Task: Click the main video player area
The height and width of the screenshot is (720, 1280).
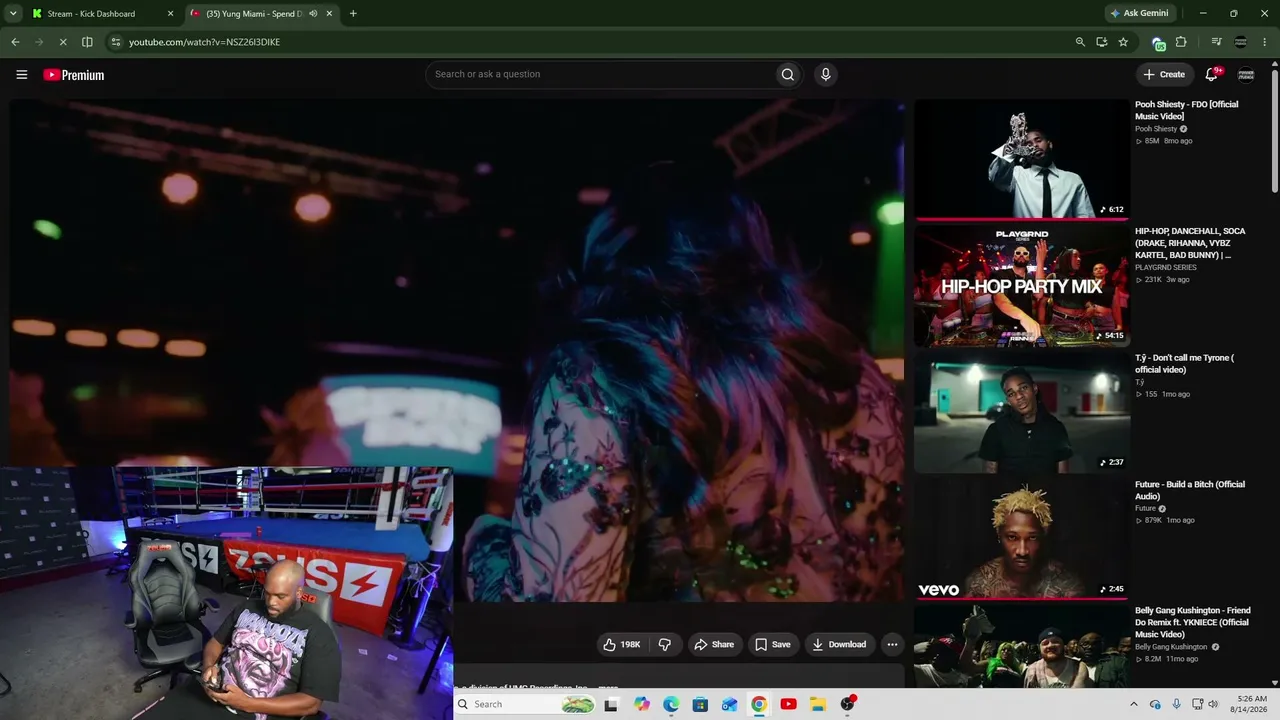Action: click(457, 351)
